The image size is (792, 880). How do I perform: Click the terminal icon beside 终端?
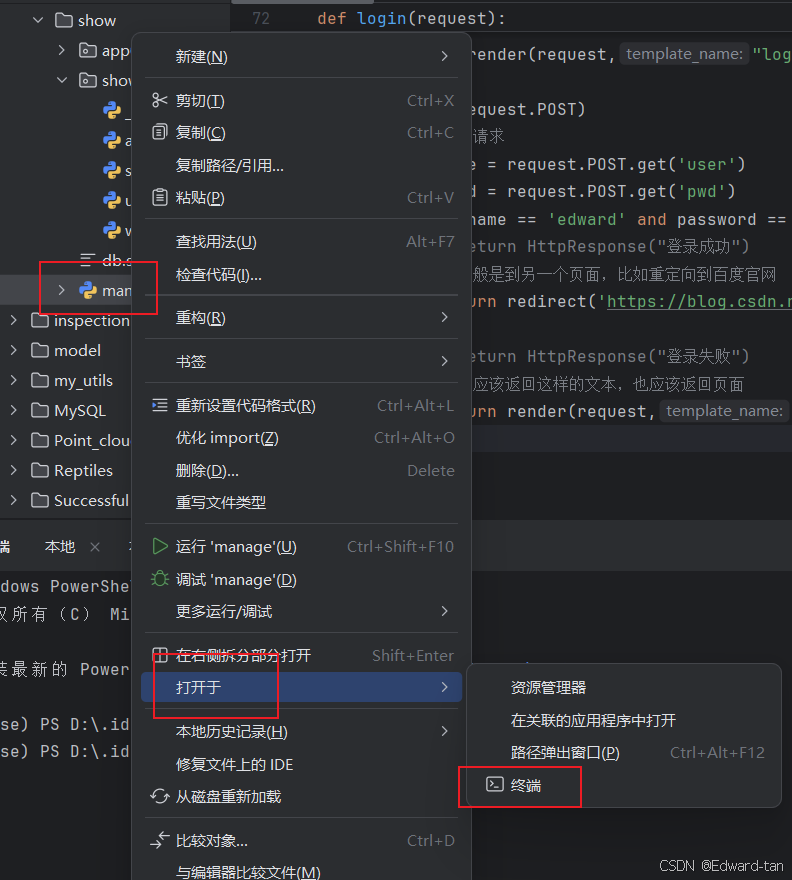coord(495,785)
